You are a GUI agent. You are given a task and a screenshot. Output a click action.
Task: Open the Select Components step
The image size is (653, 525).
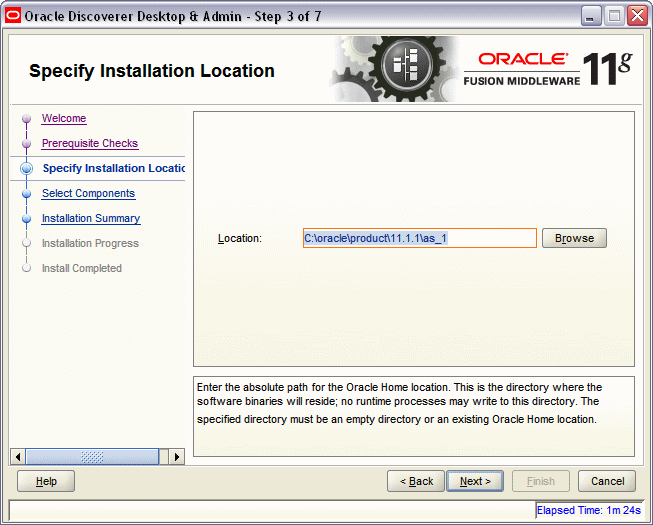[x=88, y=193]
